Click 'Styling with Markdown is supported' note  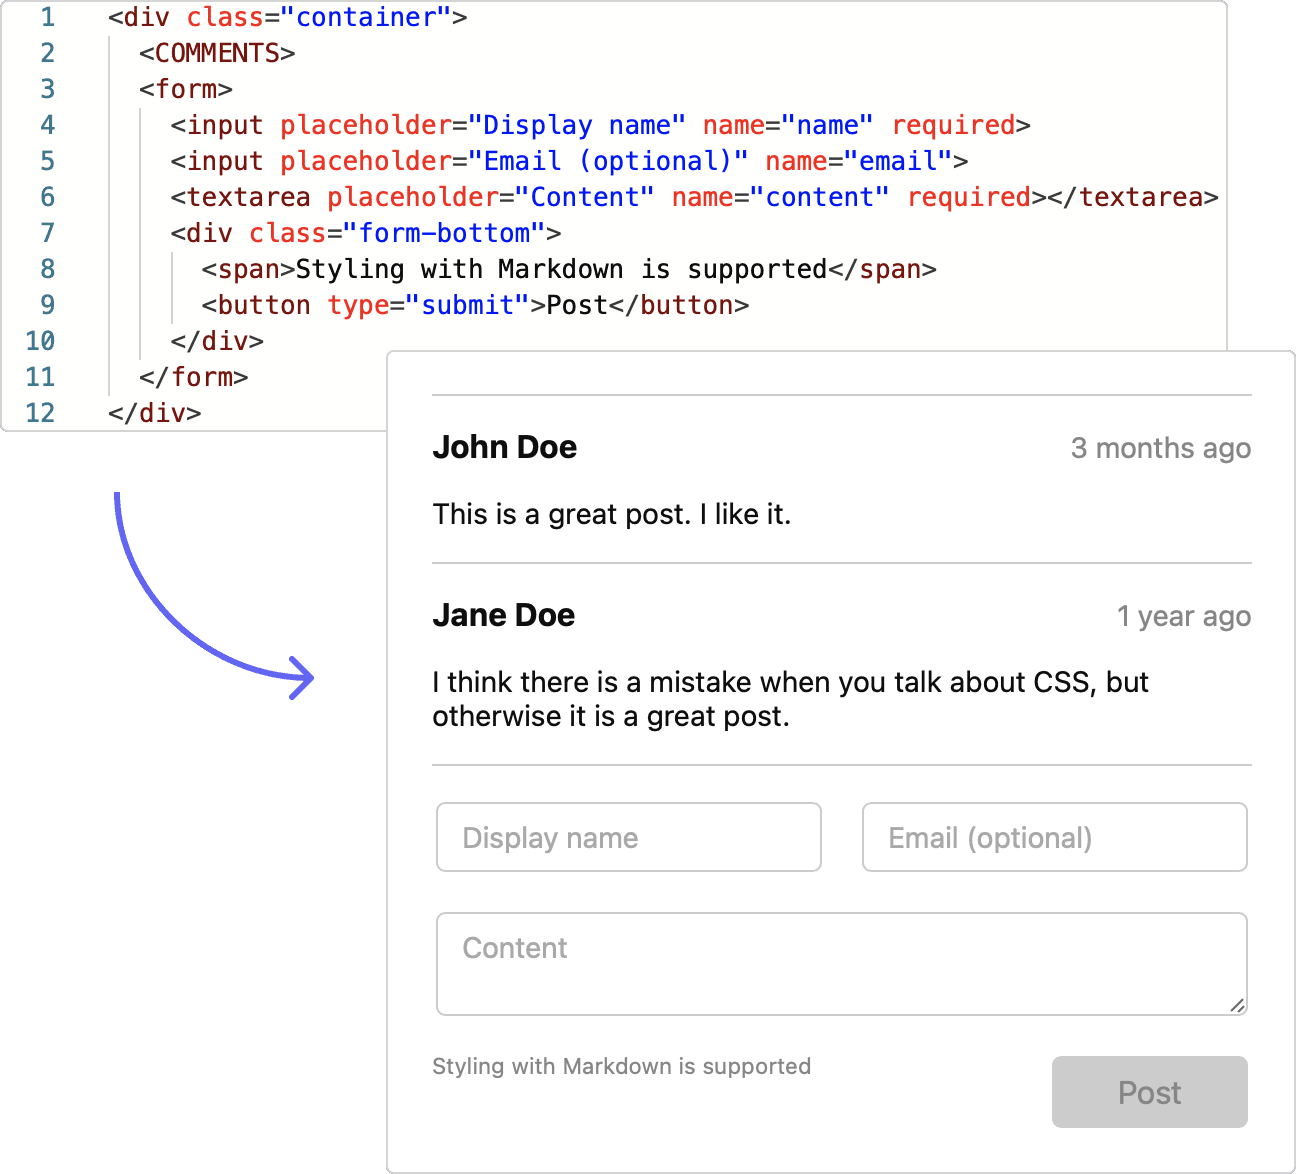pos(621,1066)
